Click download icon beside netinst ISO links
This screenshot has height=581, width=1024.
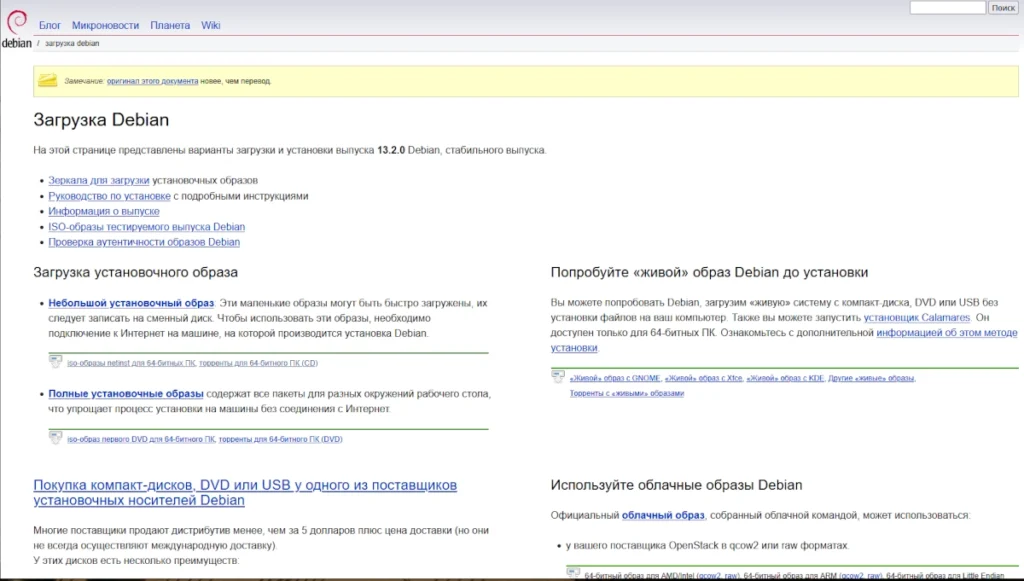click(x=56, y=362)
